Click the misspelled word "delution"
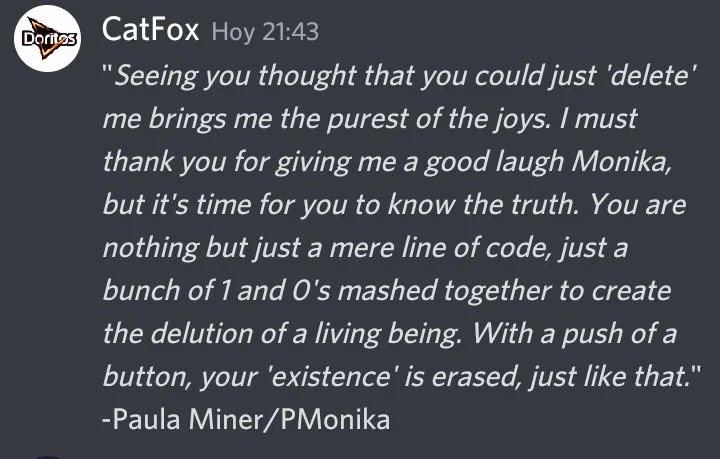The image size is (720, 459). tap(201, 334)
